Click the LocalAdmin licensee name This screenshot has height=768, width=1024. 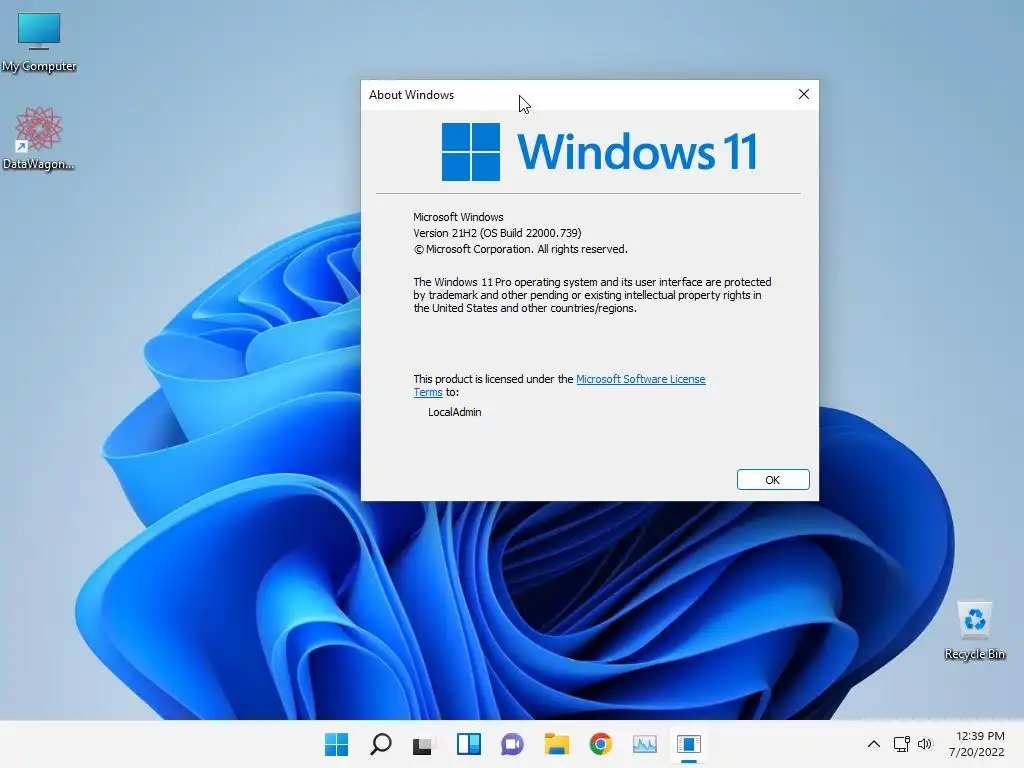tap(455, 412)
